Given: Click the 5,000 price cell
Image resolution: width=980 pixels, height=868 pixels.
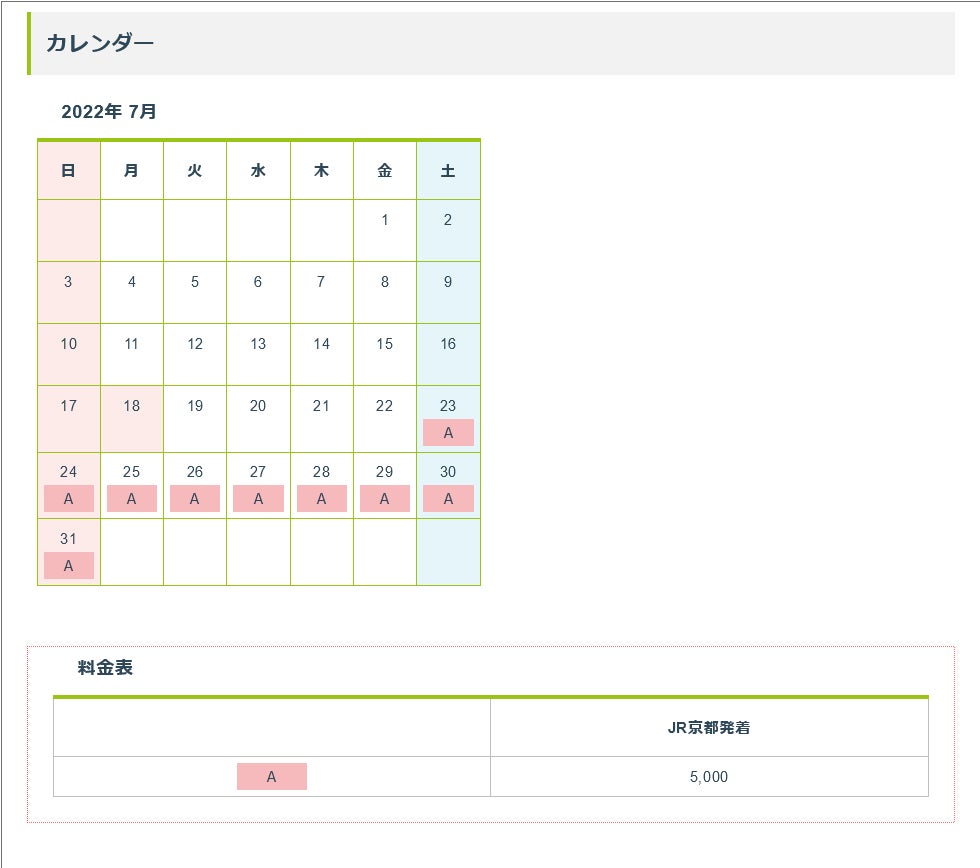Looking at the screenshot, I should [709, 777].
